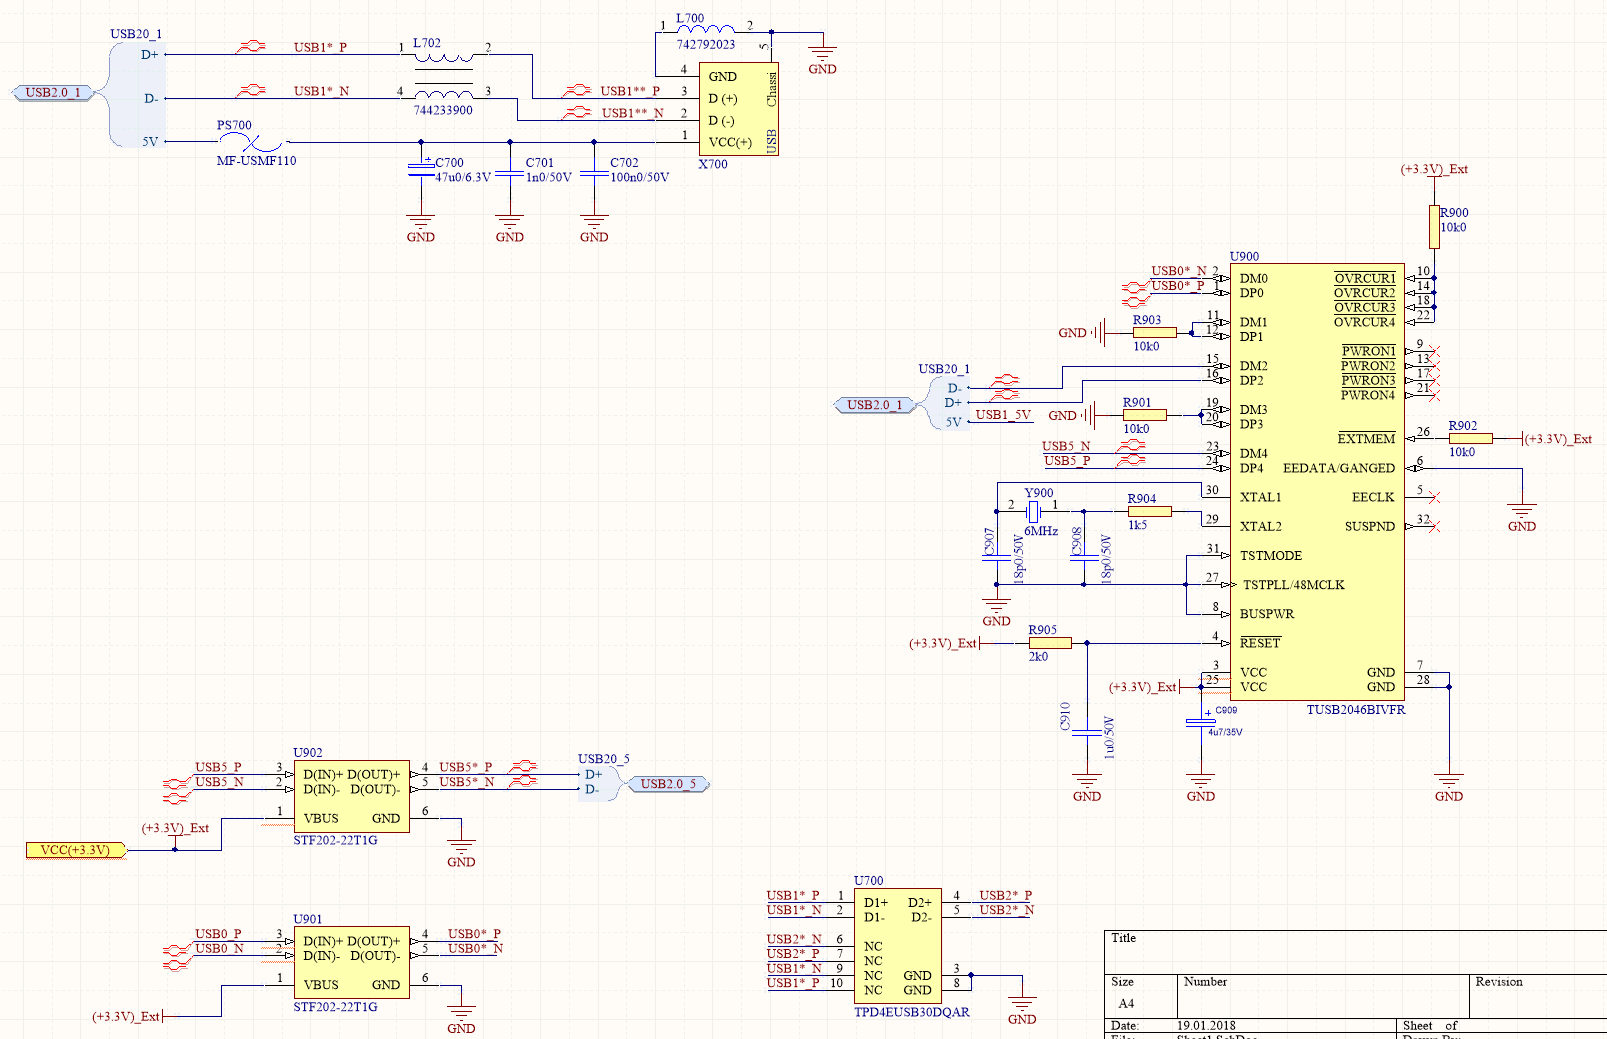This screenshot has width=1607, height=1039.
Task: Select the USB5*_N net label
Action: (x=467, y=782)
